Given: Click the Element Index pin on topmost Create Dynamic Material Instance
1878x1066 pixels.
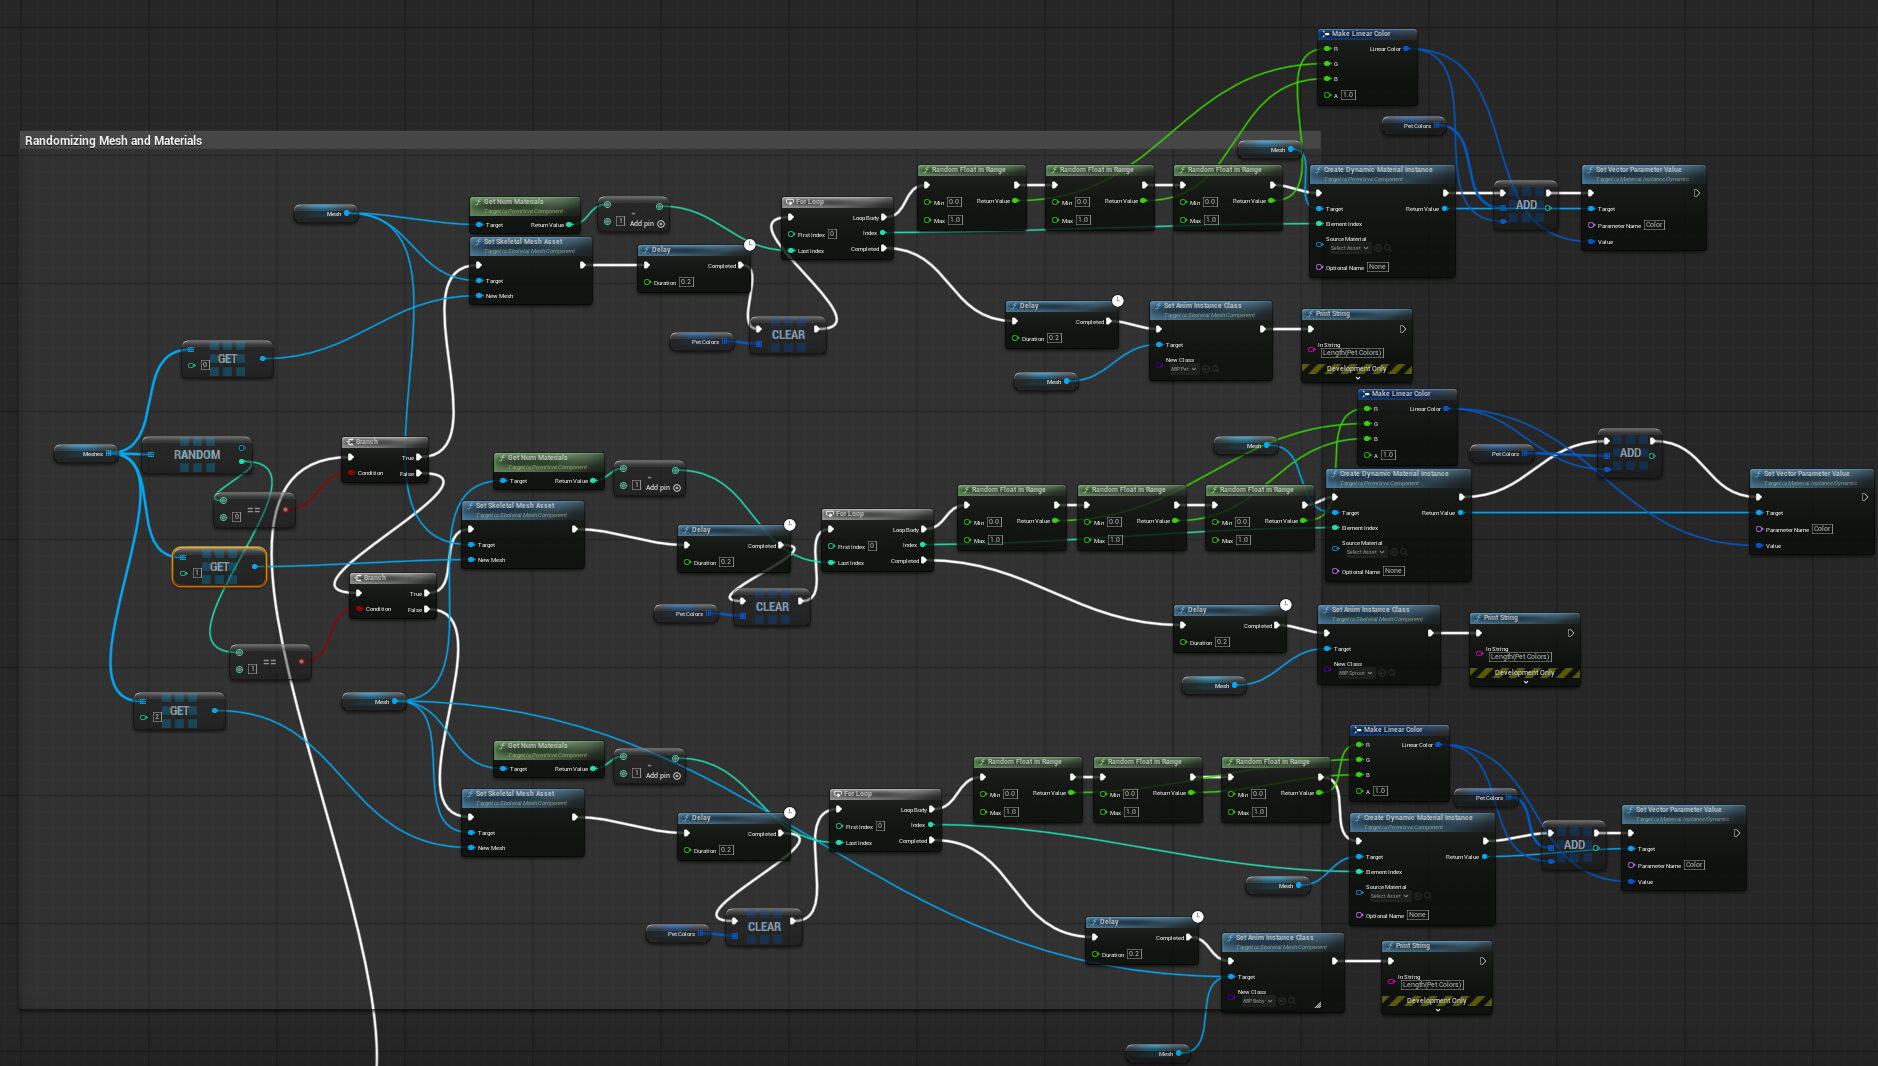Looking at the screenshot, I should 1319,224.
